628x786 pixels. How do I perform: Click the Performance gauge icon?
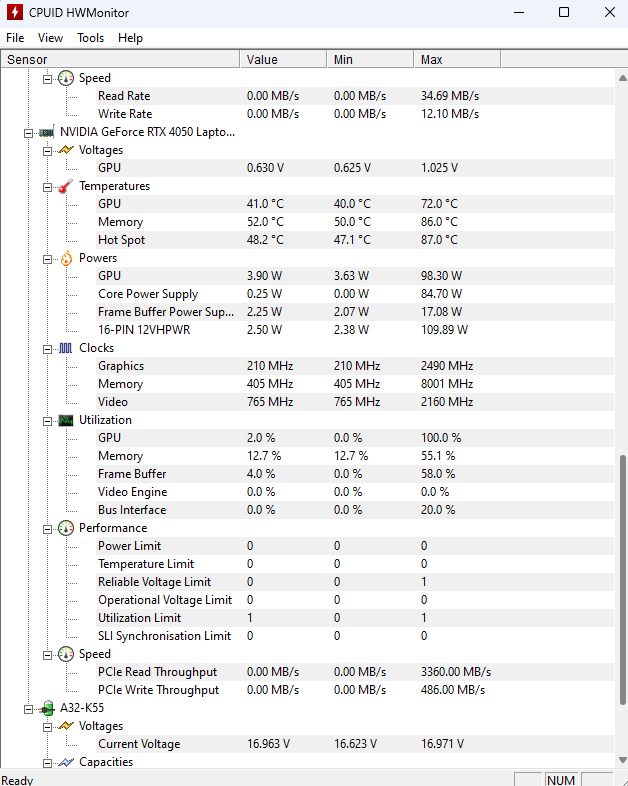(x=66, y=528)
